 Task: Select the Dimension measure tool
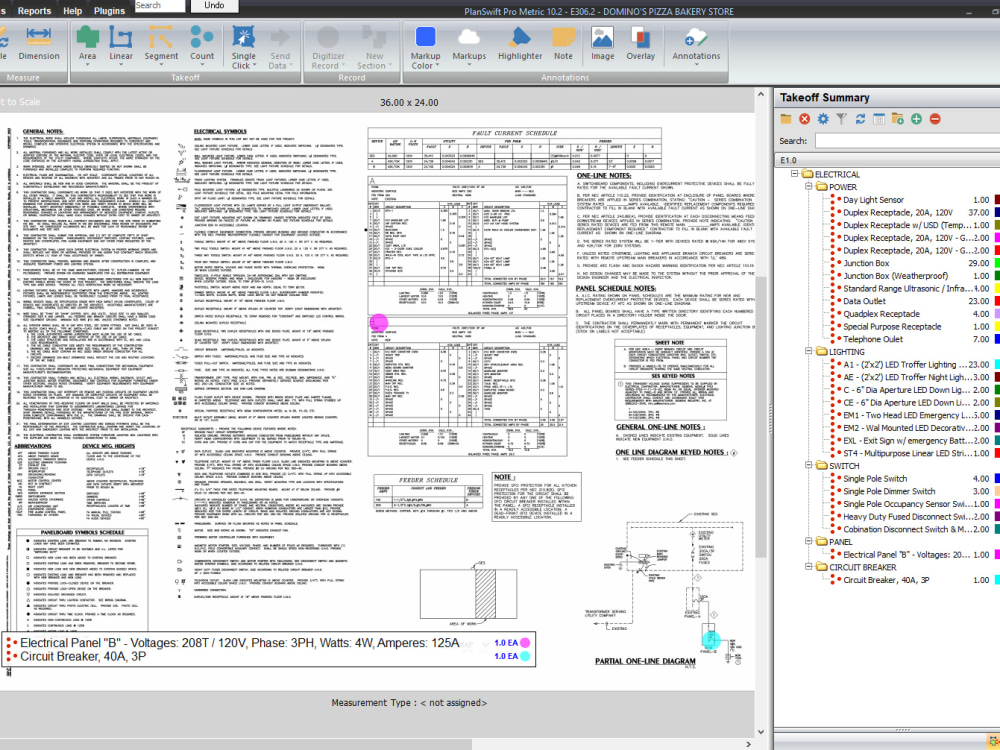[x=38, y=43]
